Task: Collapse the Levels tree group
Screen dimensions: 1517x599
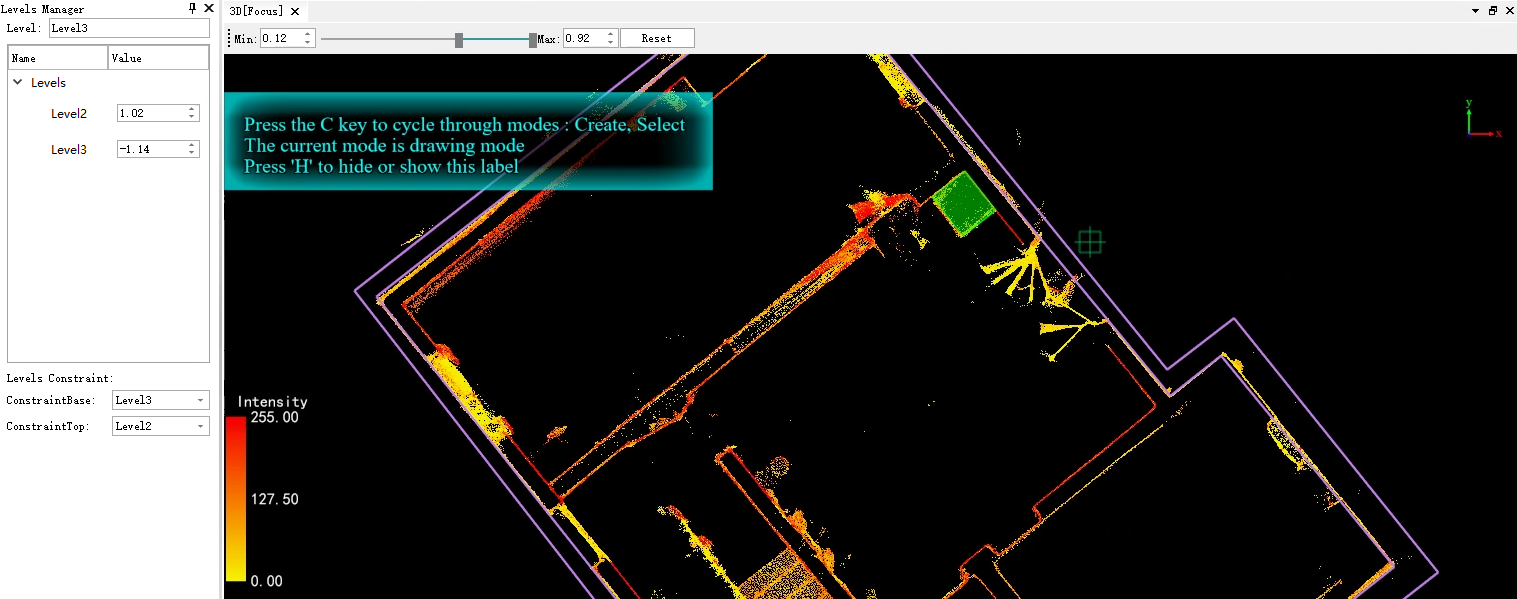Action: tap(18, 83)
